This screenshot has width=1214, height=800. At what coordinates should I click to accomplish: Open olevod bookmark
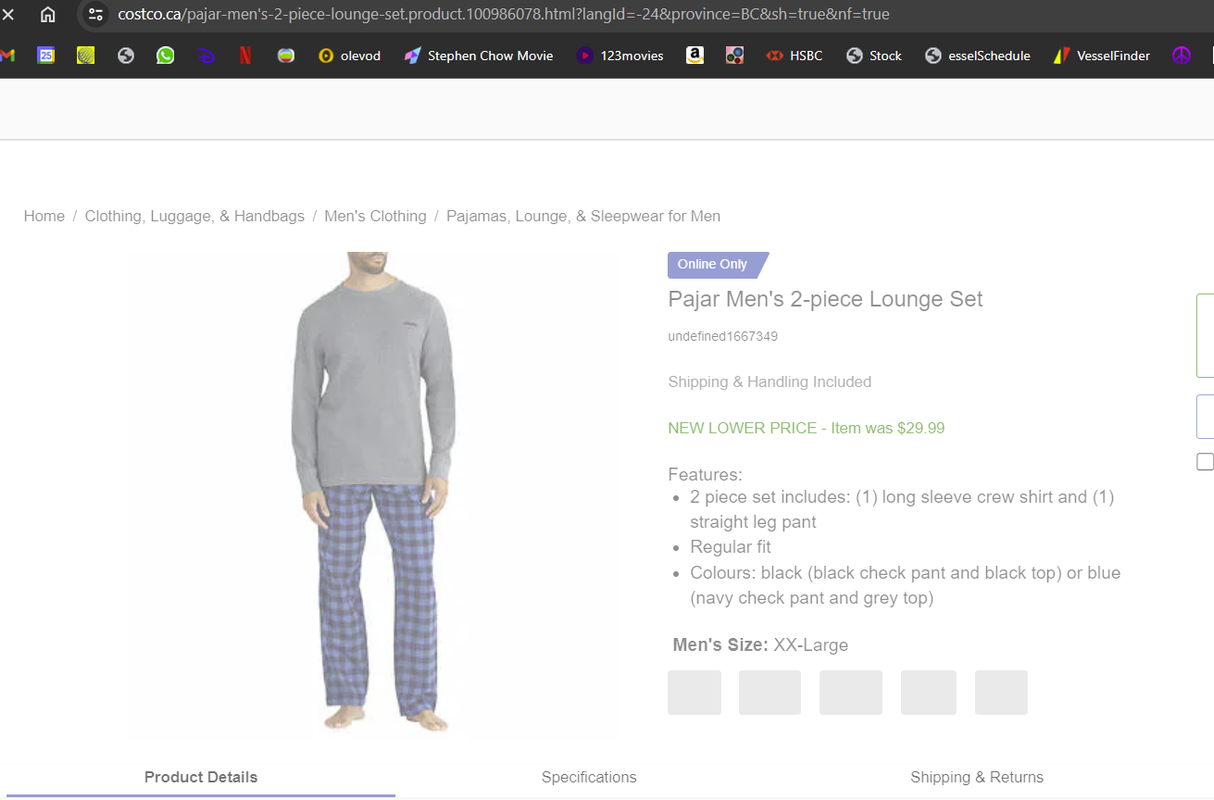pyautogui.click(x=350, y=56)
